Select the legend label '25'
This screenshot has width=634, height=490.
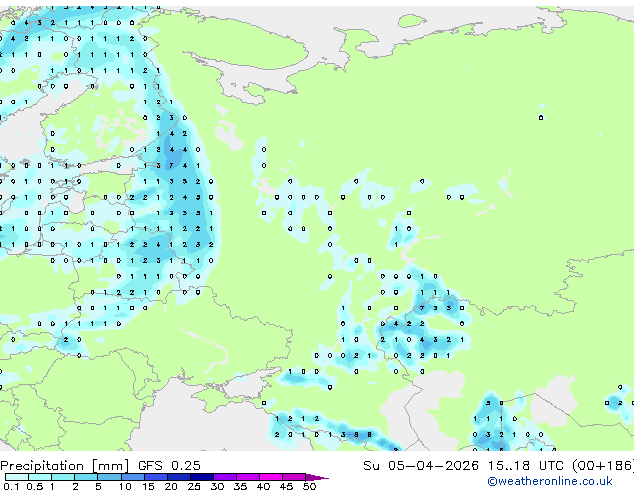click(x=194, y=486)
